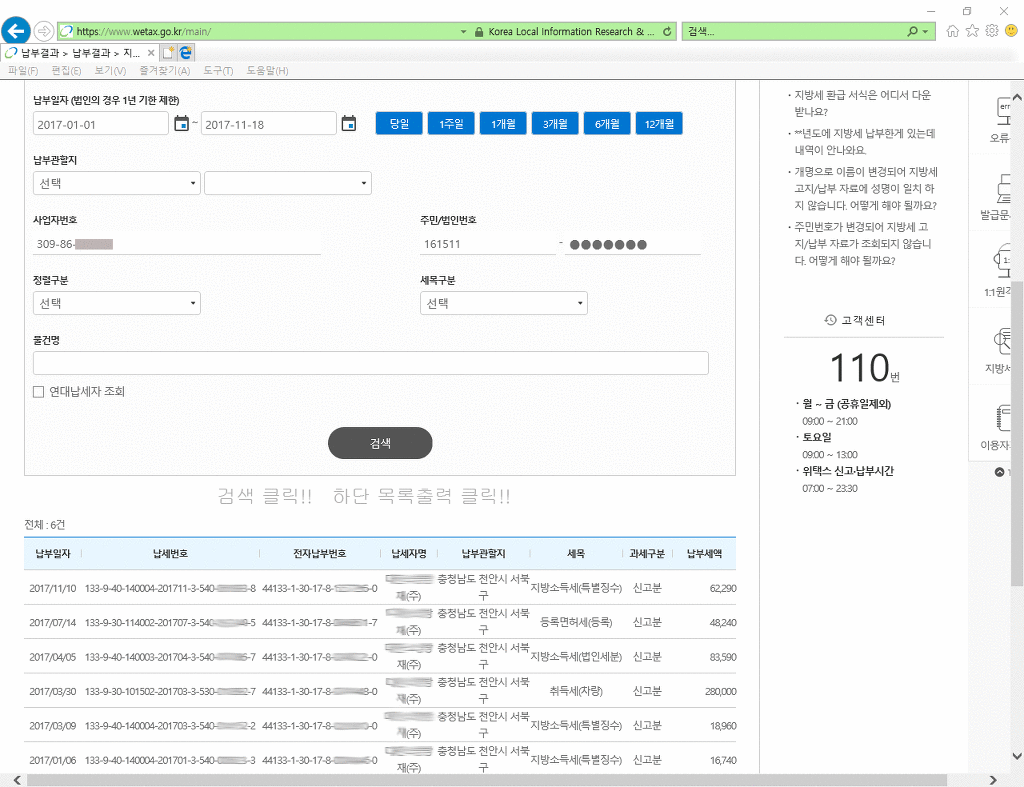Open the start date calendar picker
This screenshot has height=787, width=1024.
pyautogui.click(x=181, y=124)
